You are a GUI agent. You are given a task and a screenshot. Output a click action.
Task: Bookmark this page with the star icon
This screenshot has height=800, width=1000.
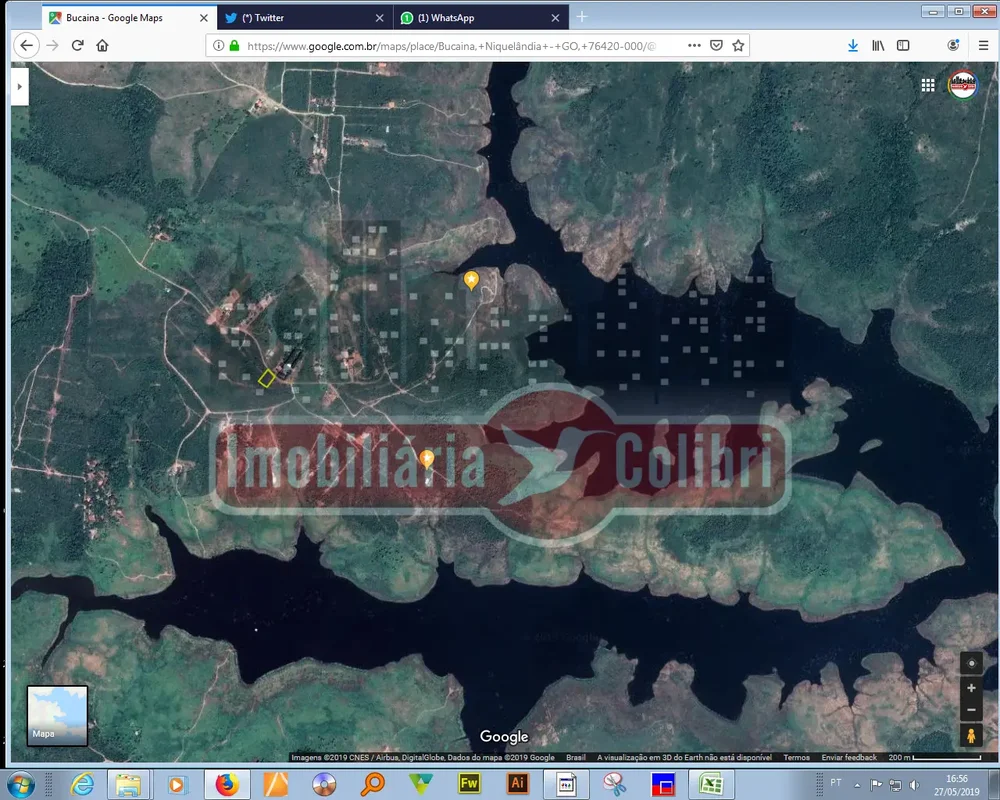738,45
